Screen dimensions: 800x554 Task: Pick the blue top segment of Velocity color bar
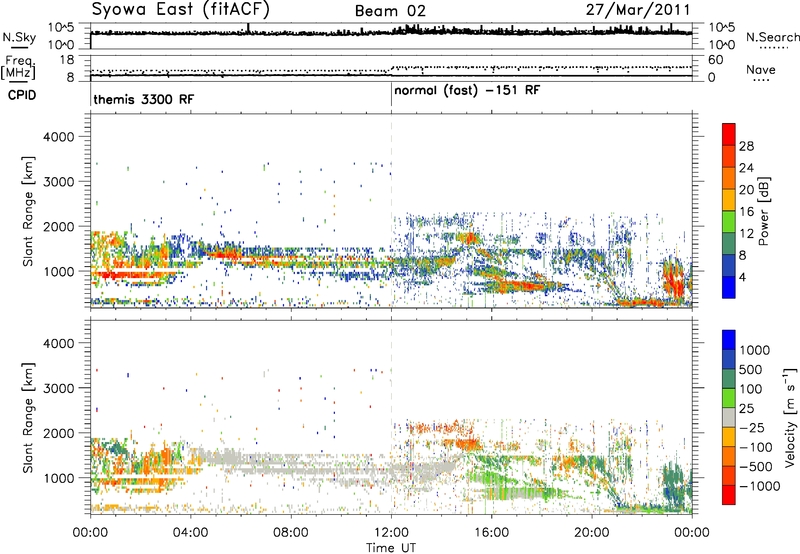(729, 339)
